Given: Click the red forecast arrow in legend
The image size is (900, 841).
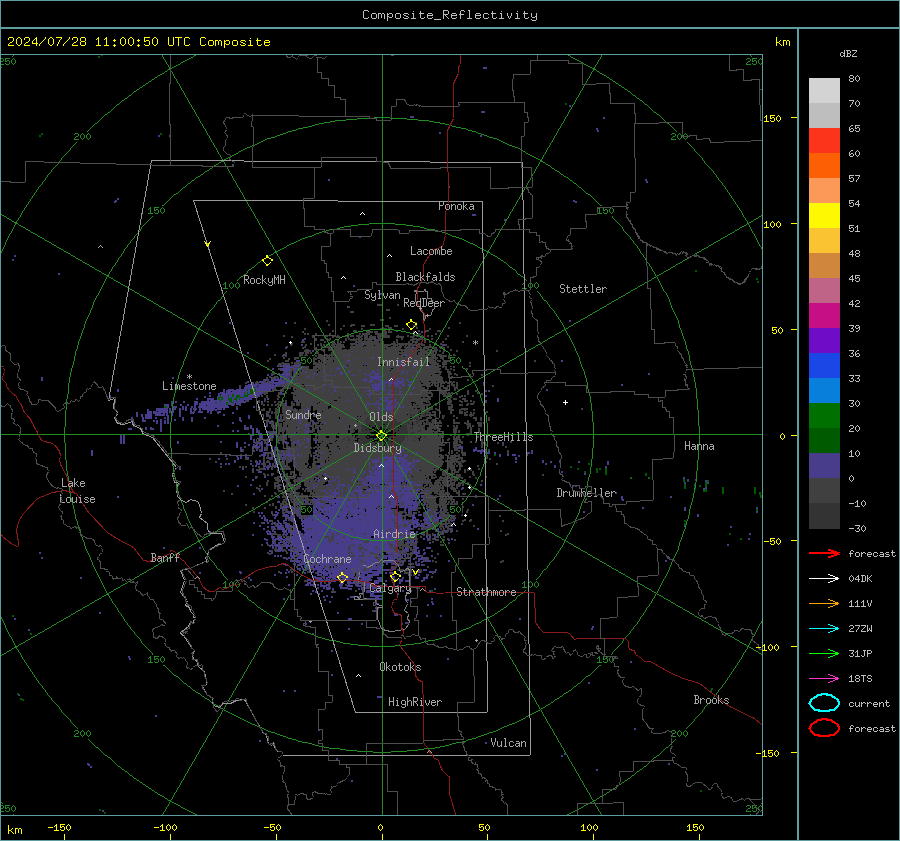Looking at the screenshot, I should pos(824,553).
